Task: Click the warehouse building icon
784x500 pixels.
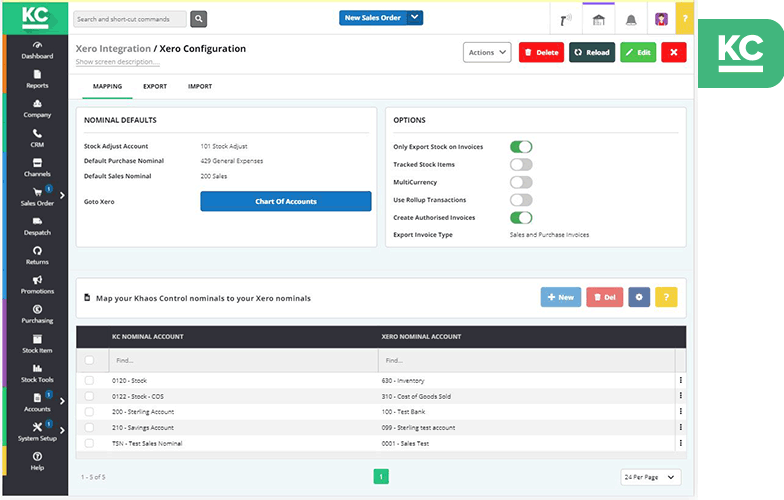Action: [x=598, y=20]
